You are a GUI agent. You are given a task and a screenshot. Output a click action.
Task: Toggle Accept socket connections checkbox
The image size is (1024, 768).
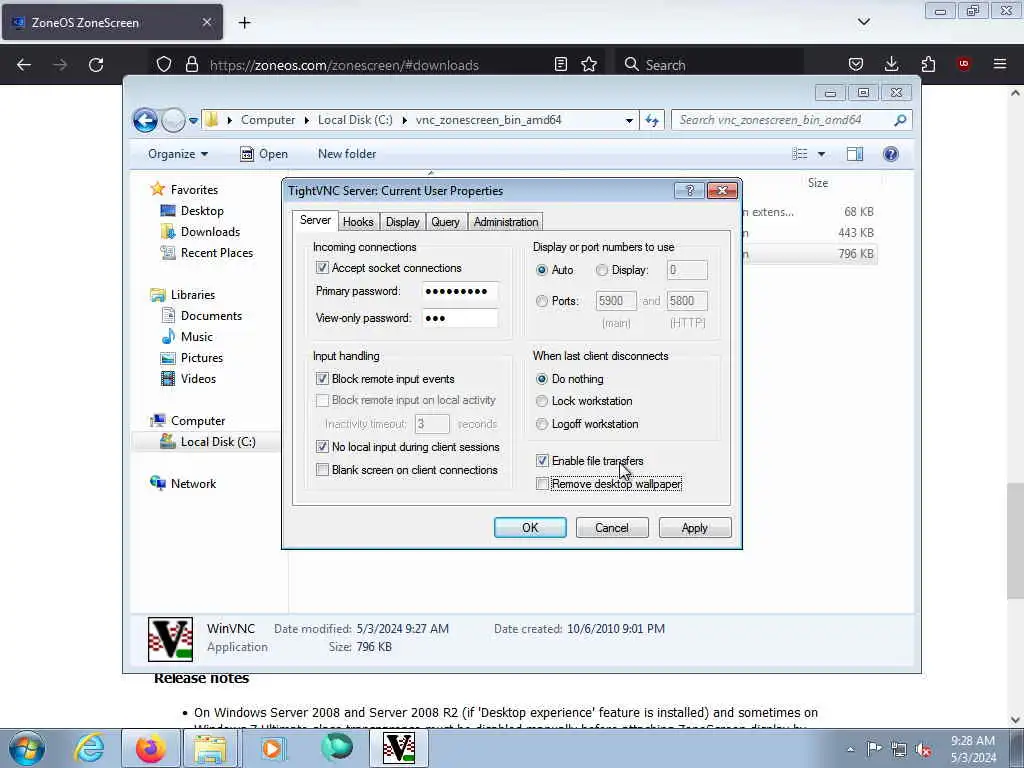(x=322, y=268)
